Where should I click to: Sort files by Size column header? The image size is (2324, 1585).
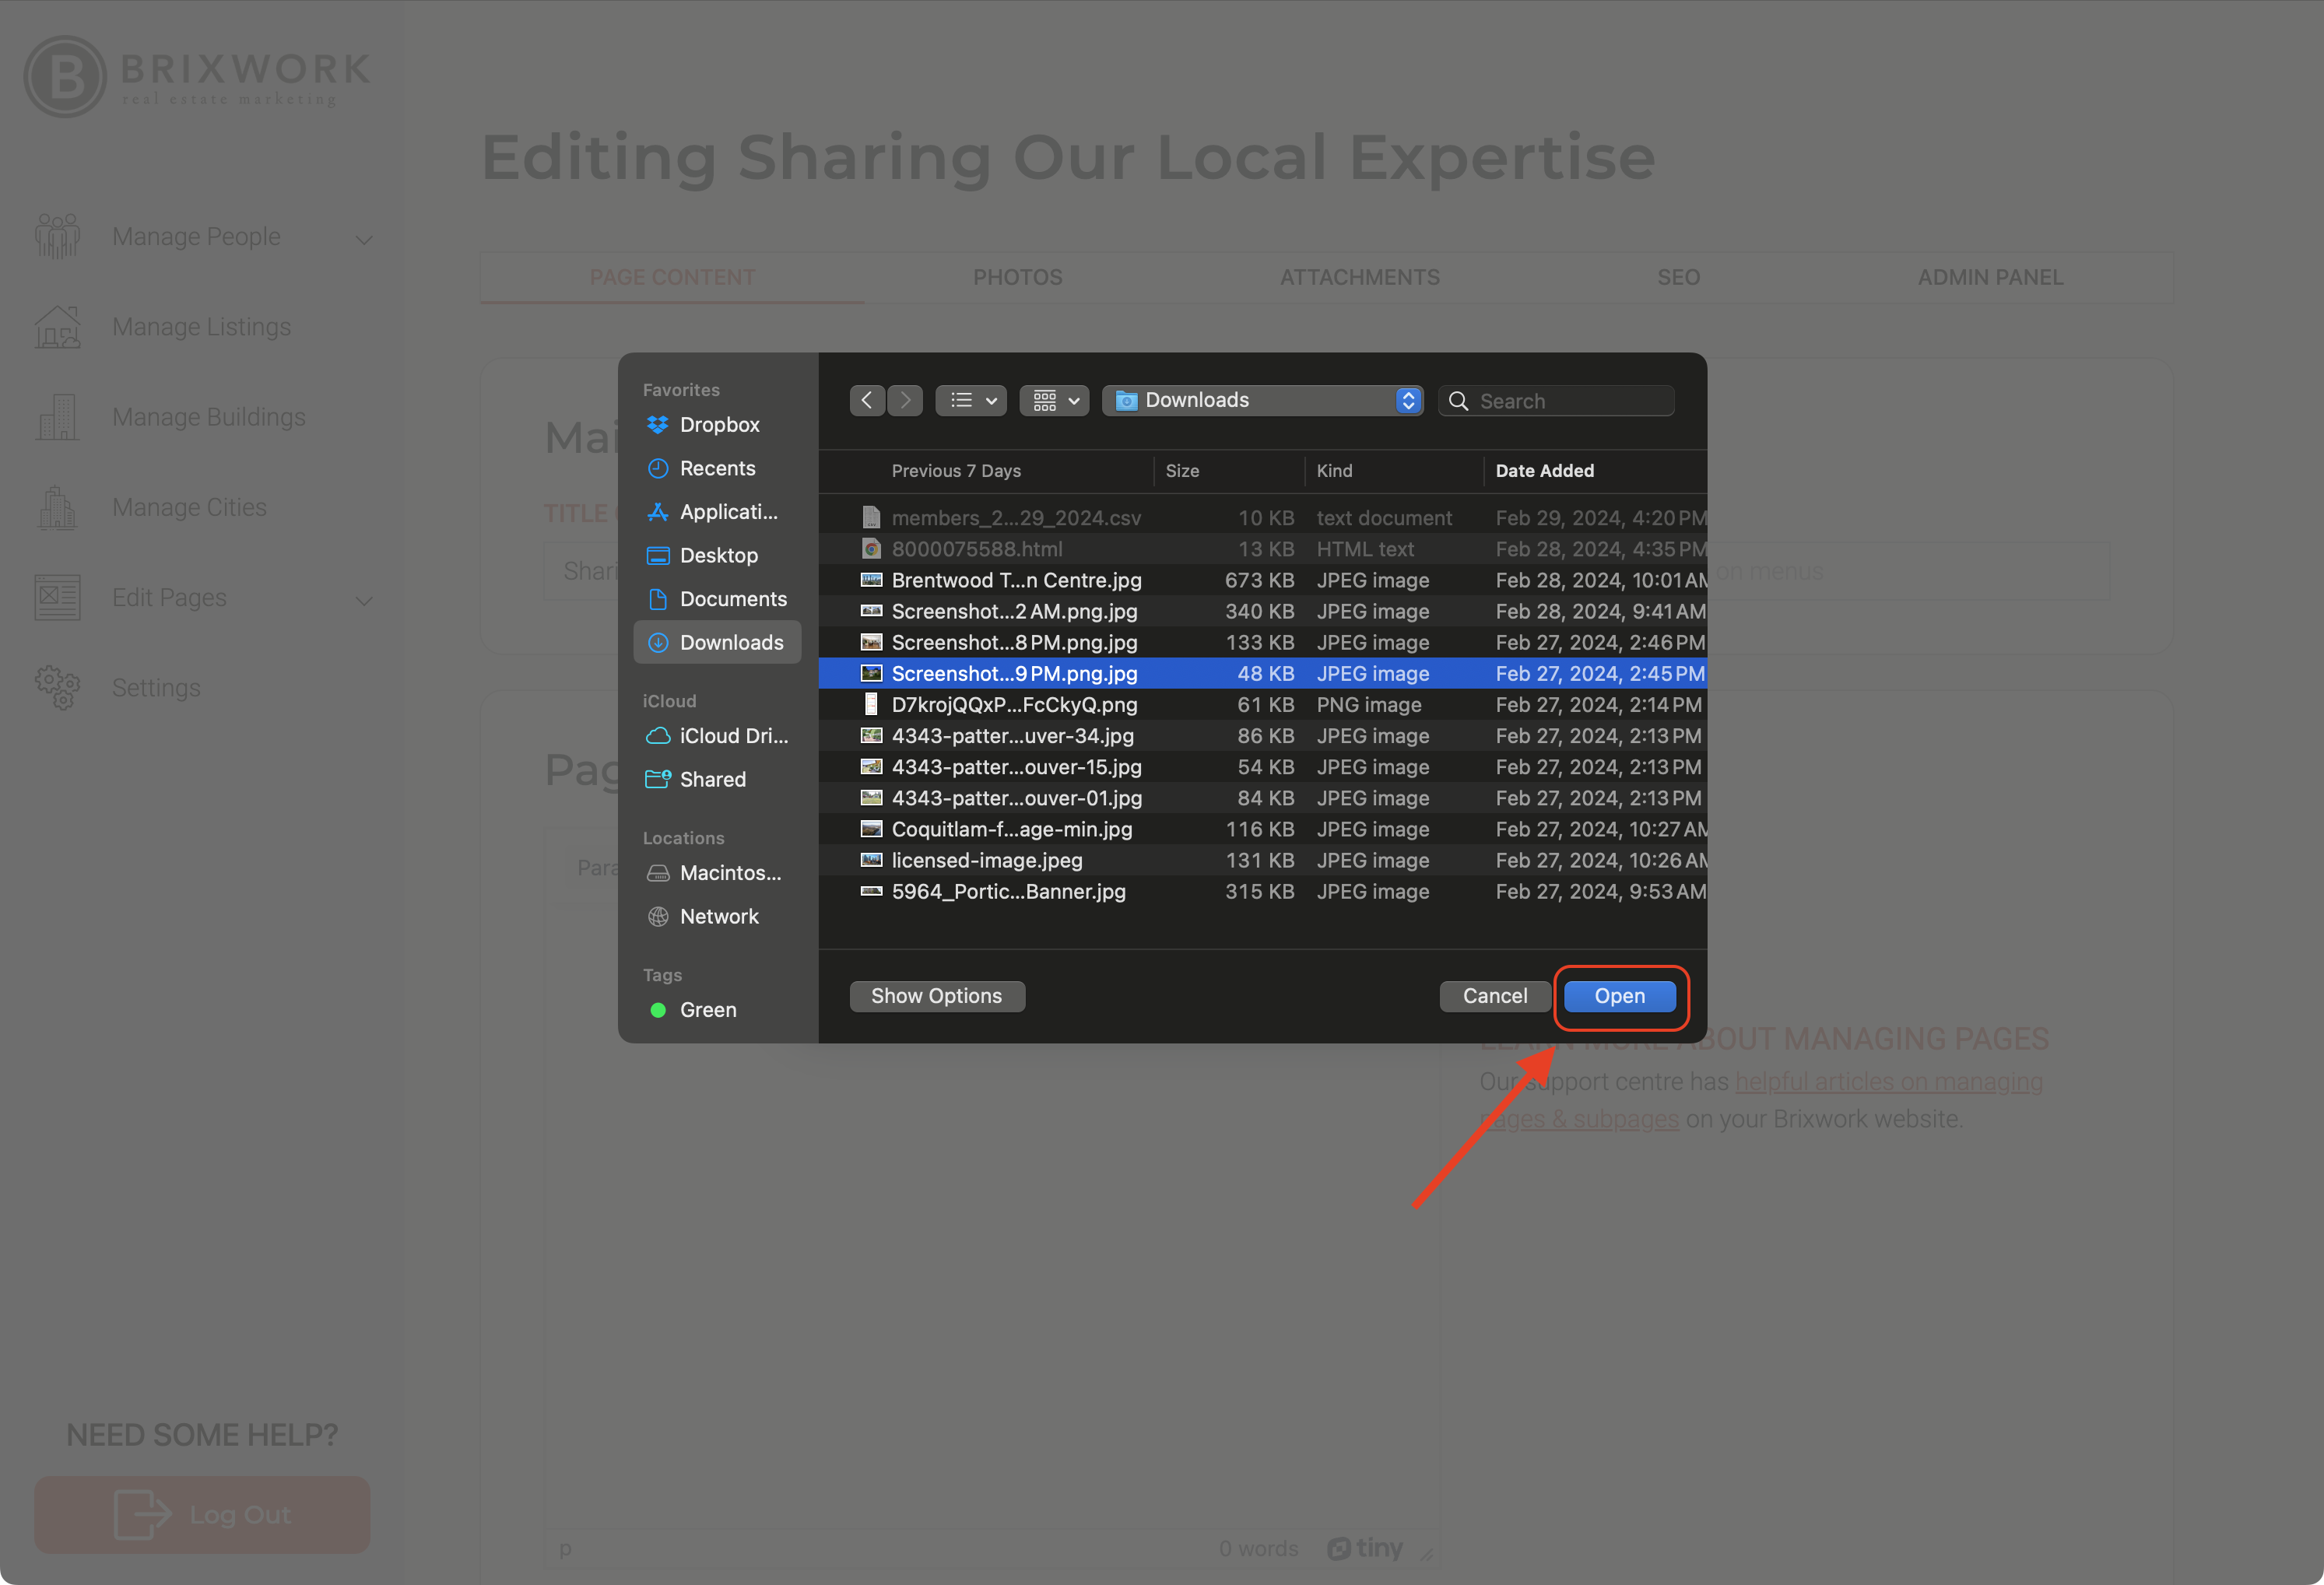(x=1181, y=470)
